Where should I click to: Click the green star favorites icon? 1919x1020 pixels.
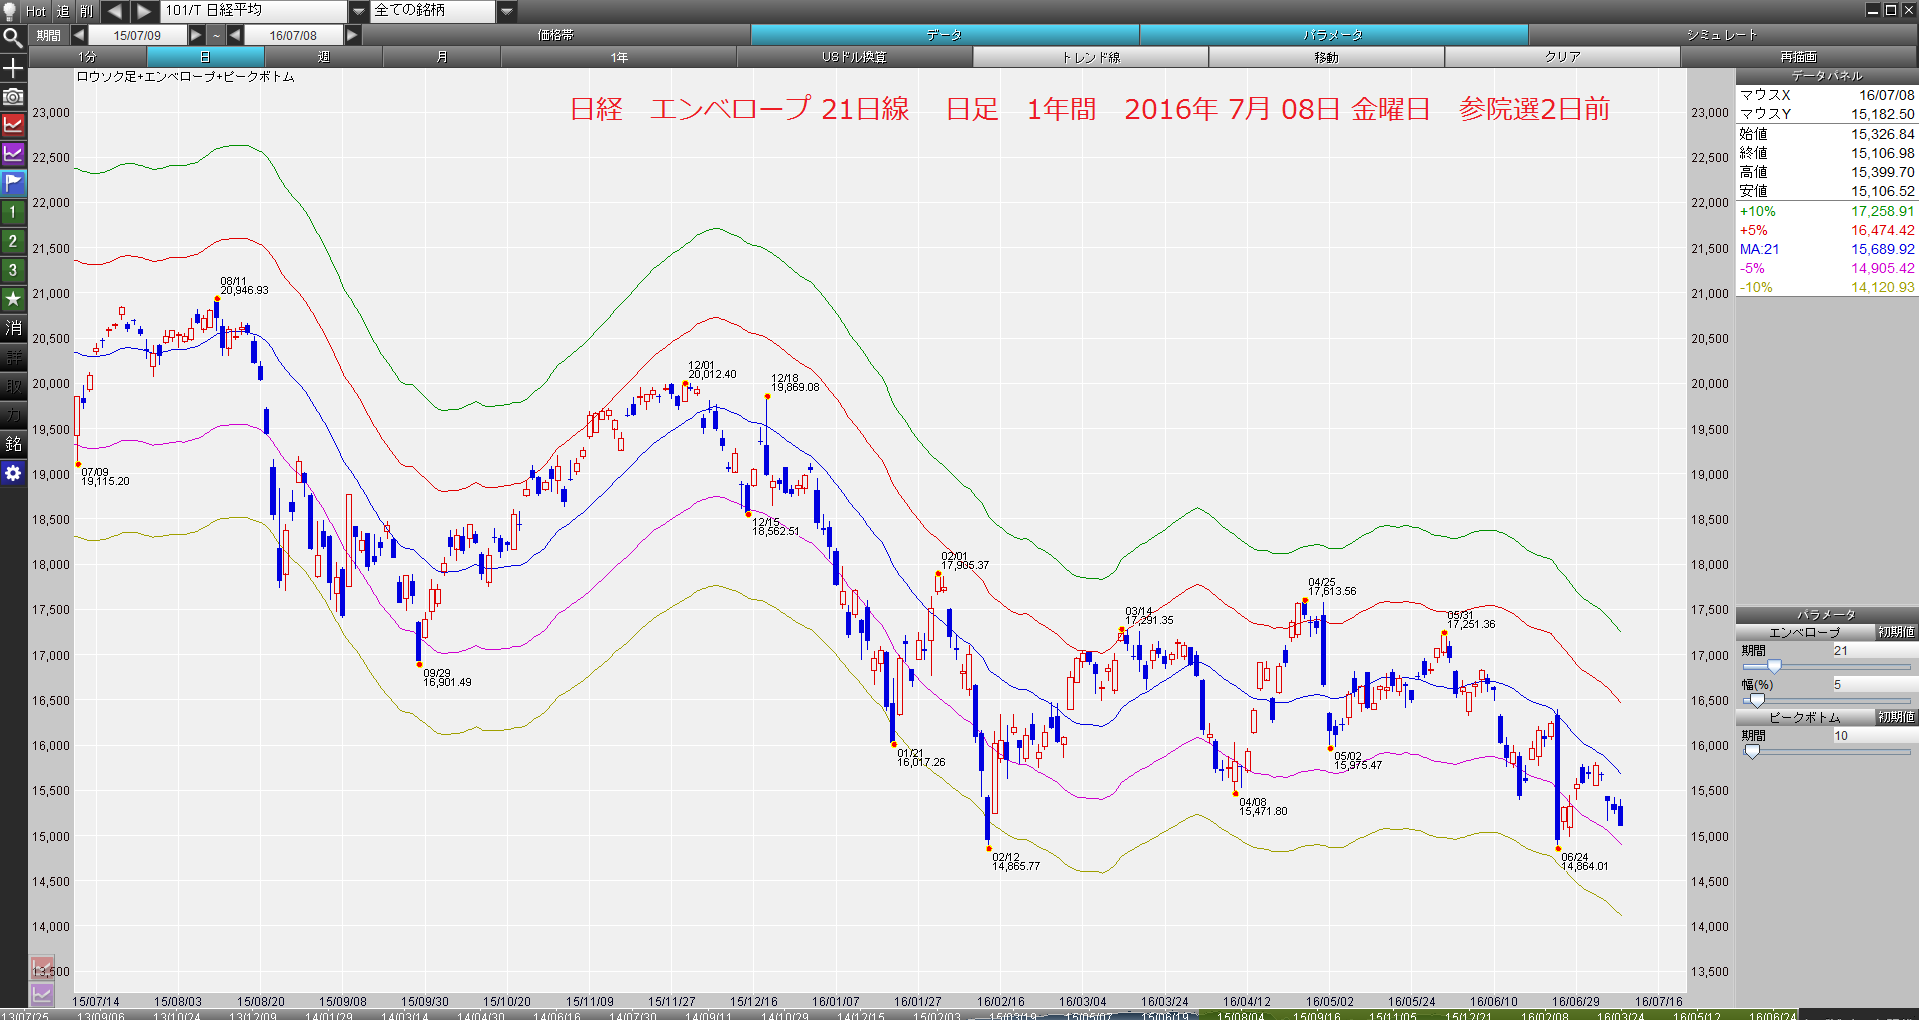13,299
